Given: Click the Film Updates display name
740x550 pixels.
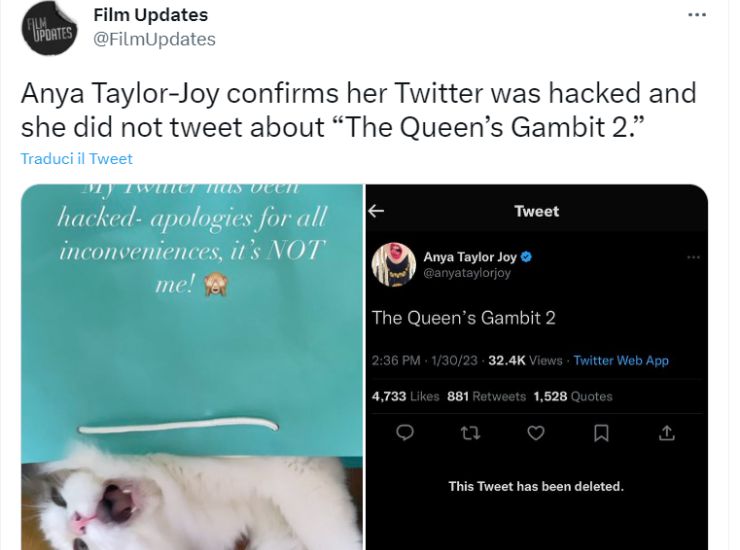Looking at the screenshot, I should coord(150,15).
